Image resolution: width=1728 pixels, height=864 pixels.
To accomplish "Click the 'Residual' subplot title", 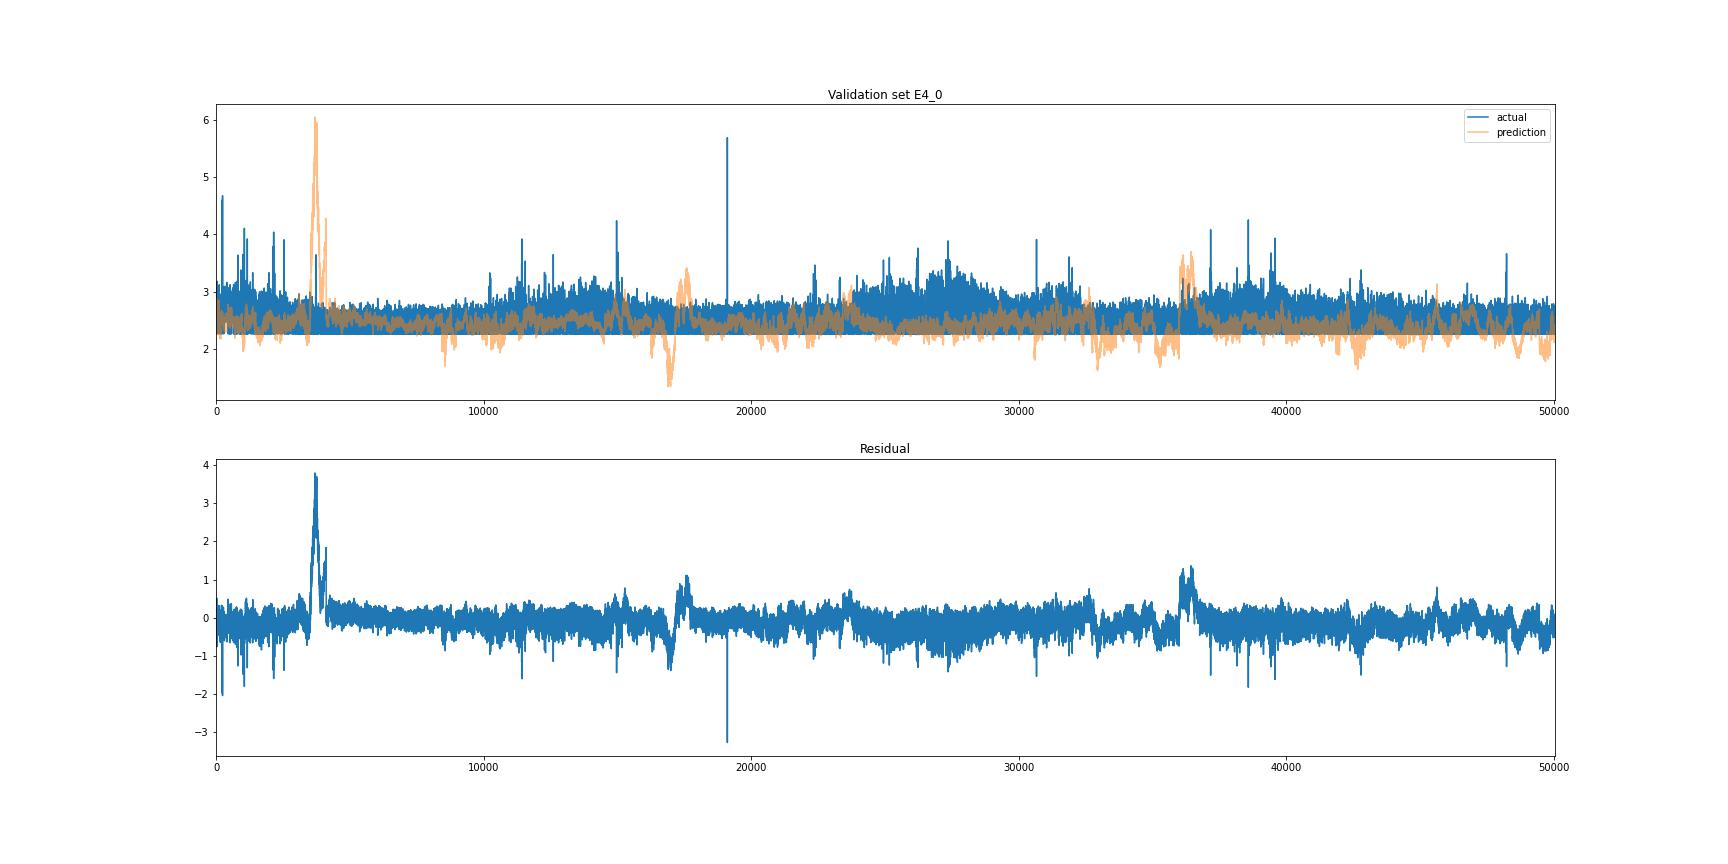I will pyautogui.click(x=884, y=449).
